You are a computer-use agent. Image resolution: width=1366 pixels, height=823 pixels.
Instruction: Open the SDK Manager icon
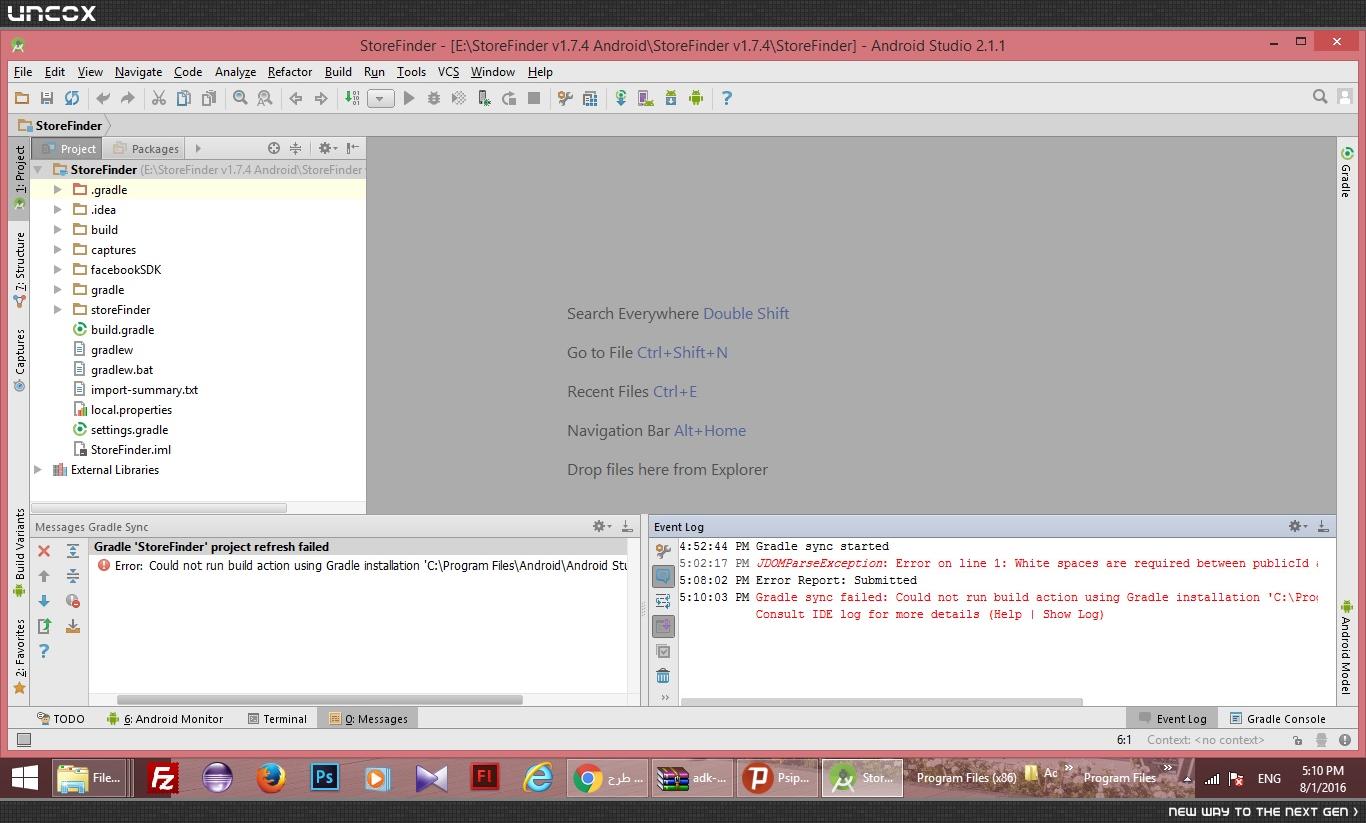point(671,98)
